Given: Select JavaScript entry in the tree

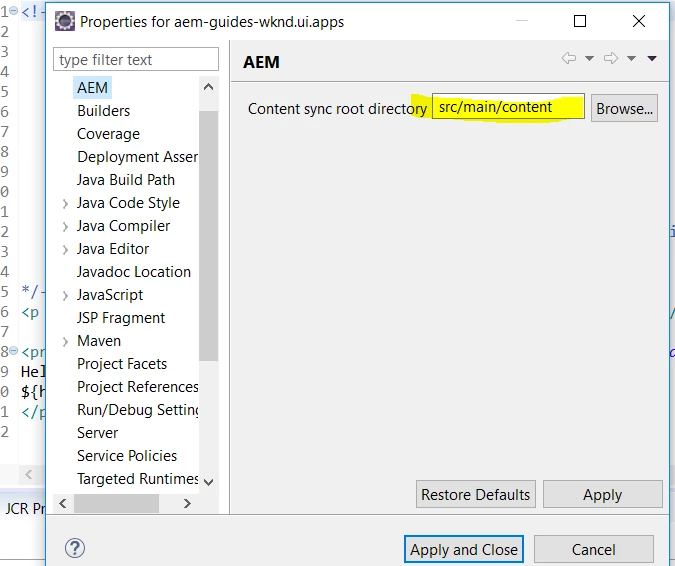Looking at the screenshot, I should click(x=110, y=295).
